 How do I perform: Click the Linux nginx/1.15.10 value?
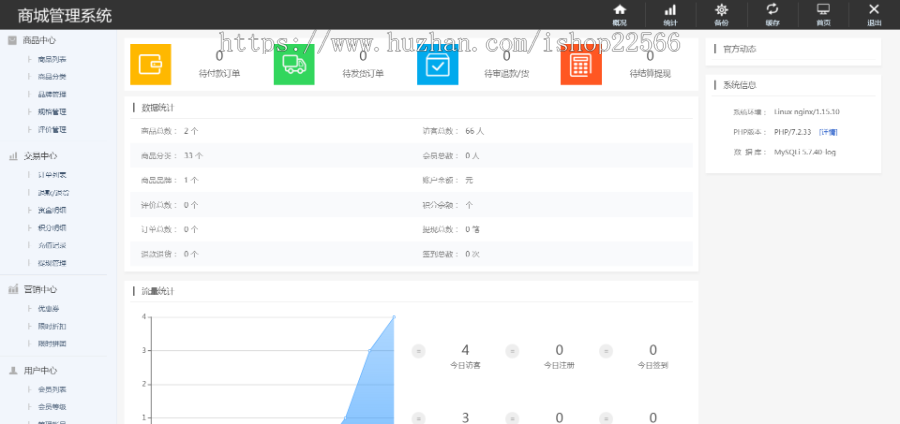806,112
